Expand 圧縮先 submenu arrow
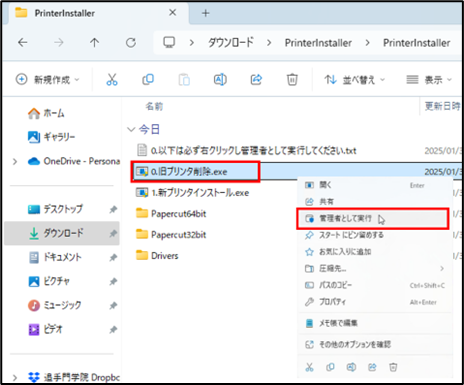464x385 pixels. coord(442,268)
